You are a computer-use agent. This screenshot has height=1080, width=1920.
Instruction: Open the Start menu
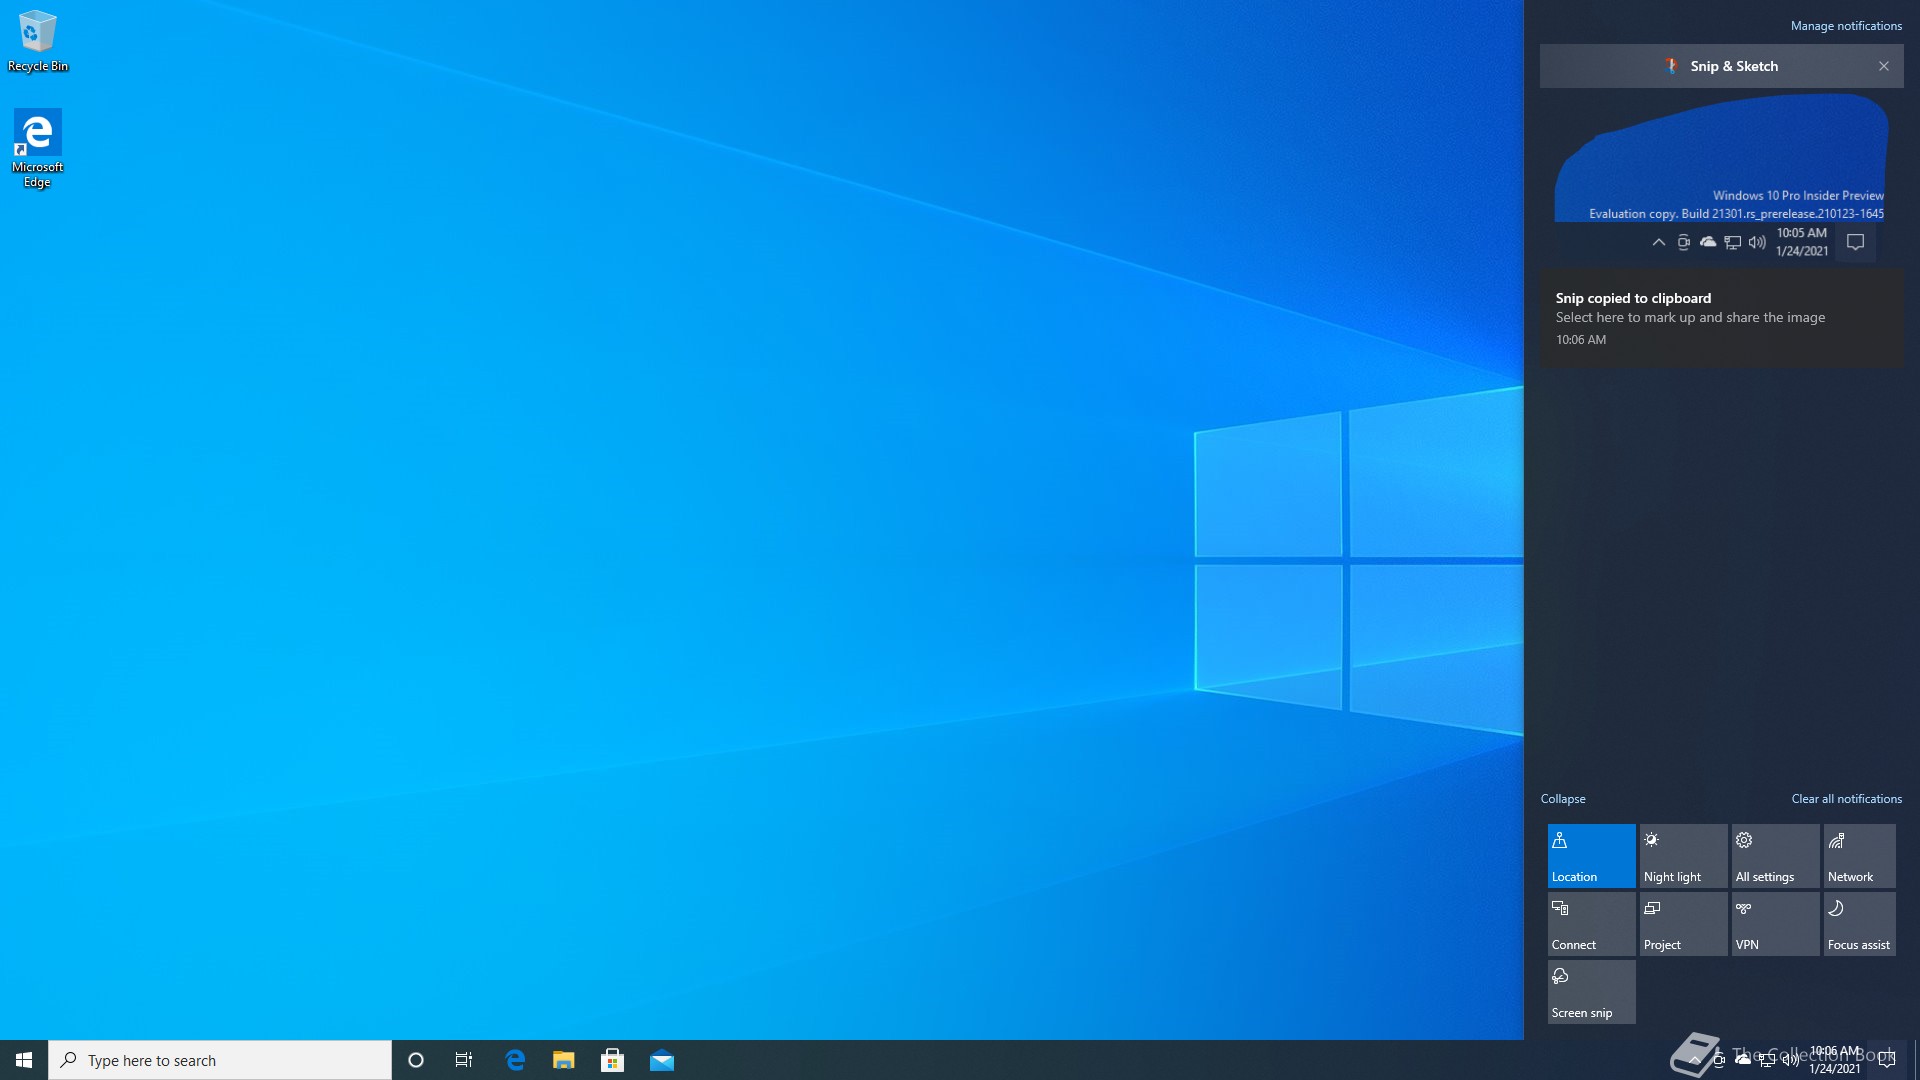tap(24, 1060)
